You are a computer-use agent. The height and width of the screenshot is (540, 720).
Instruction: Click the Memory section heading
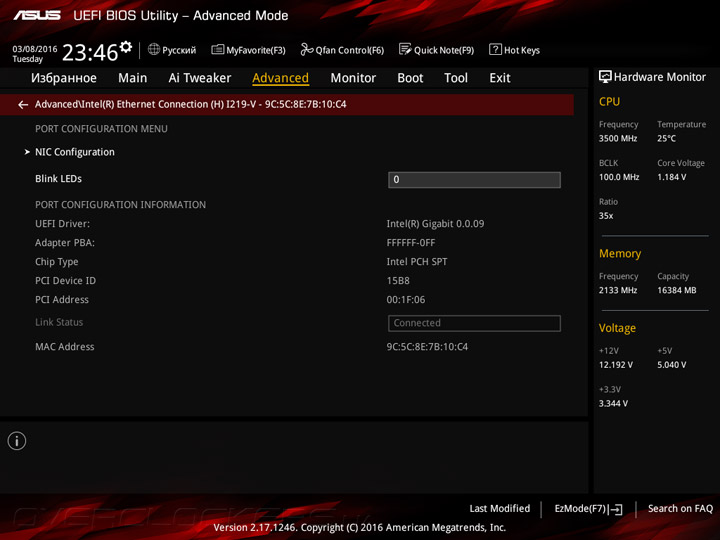[x=620, y=253]
